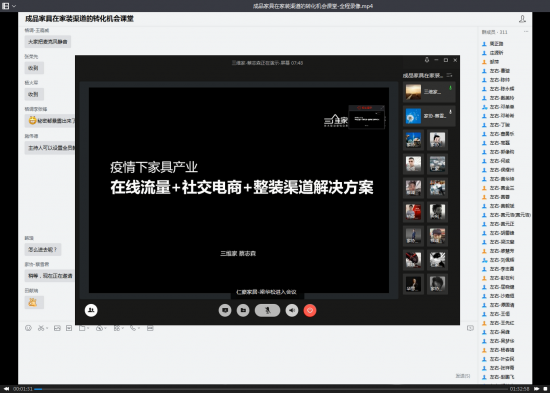Expand the phone icon's dropdown arrow

coord(139,328)
